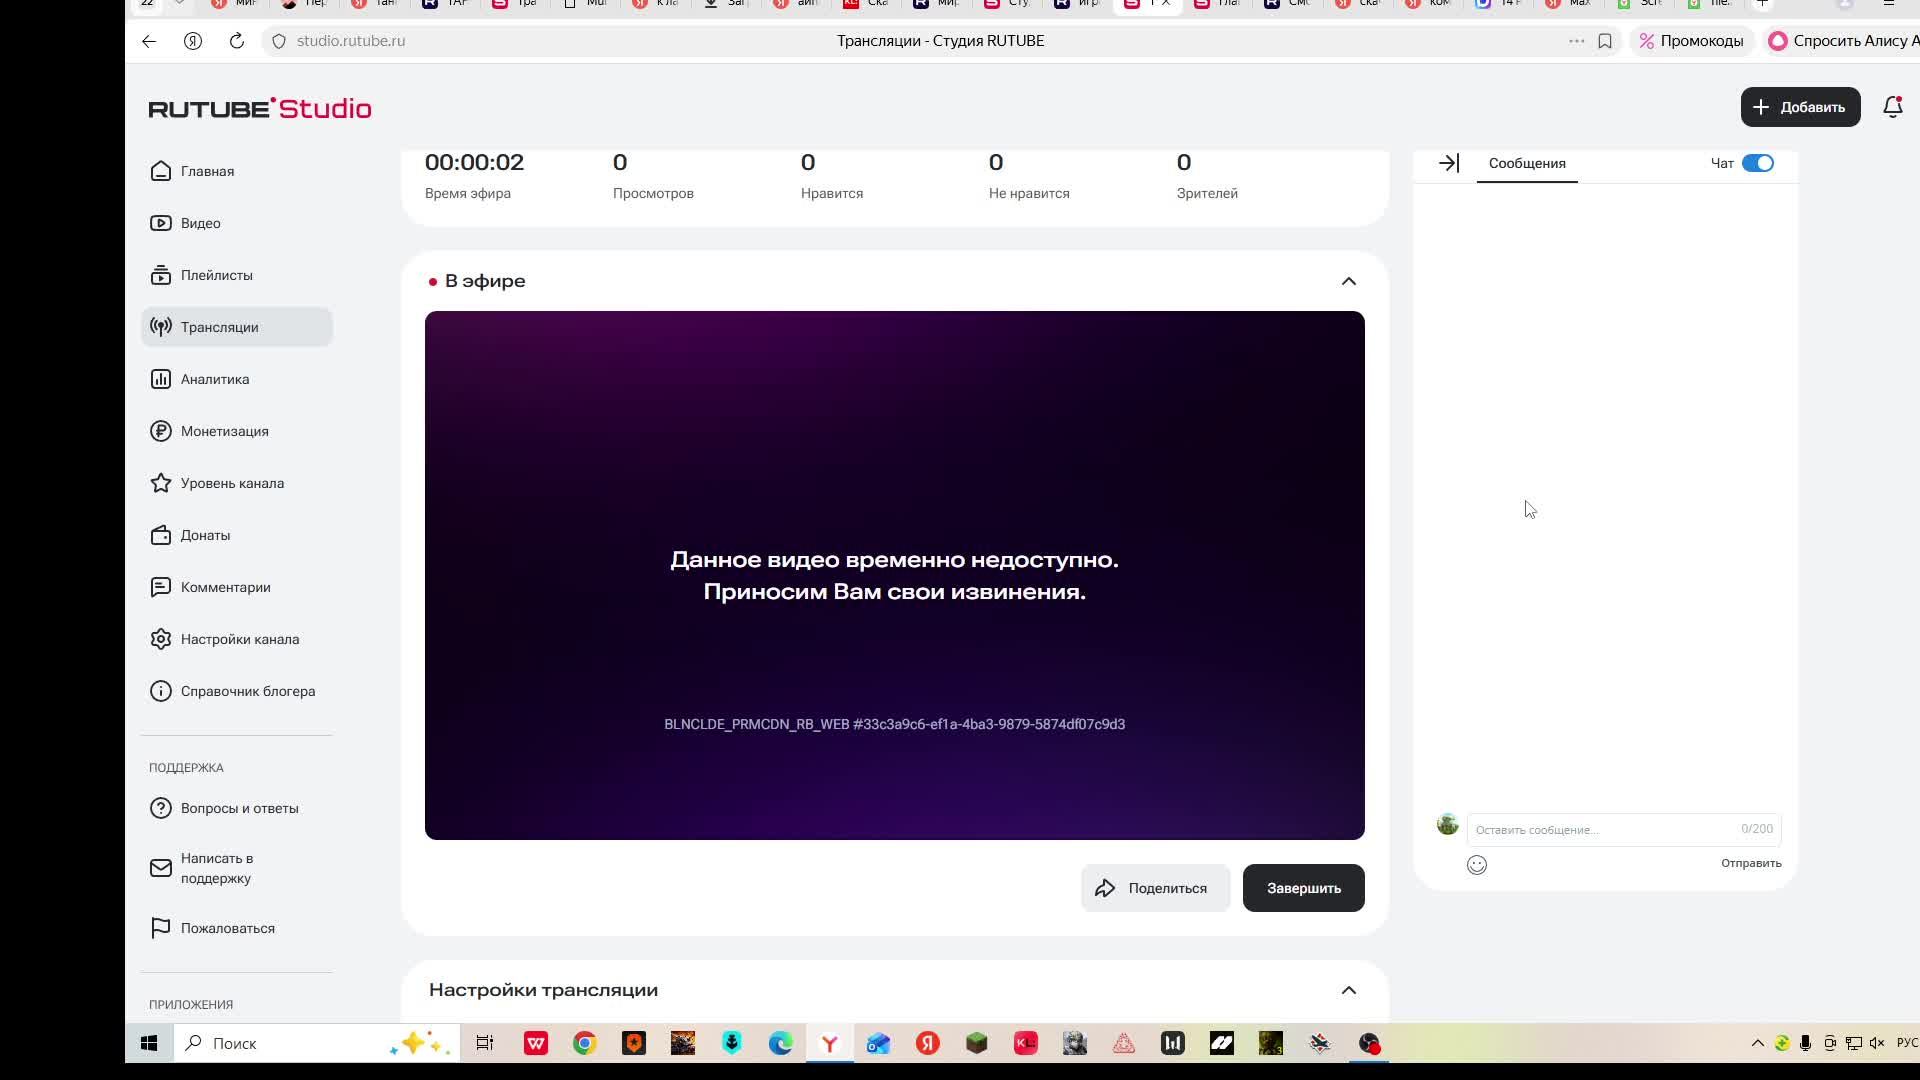Image resolution: width=1920 pixels, height=1080 pixels.
Task: Click studio.rutube.ru address bar
Action: pyautogui.click(x=351, y=41)
